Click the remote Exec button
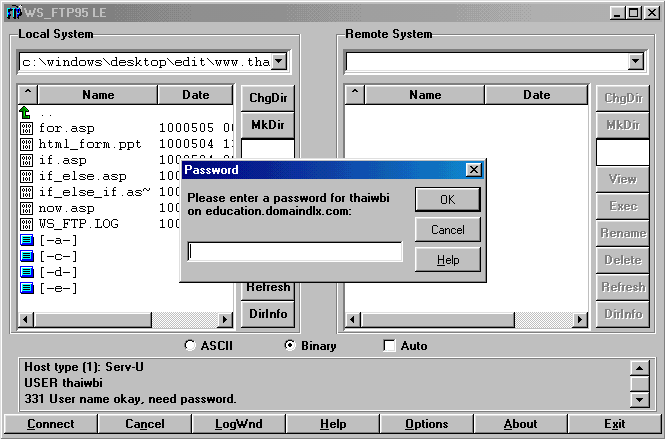 coord(623,206)
